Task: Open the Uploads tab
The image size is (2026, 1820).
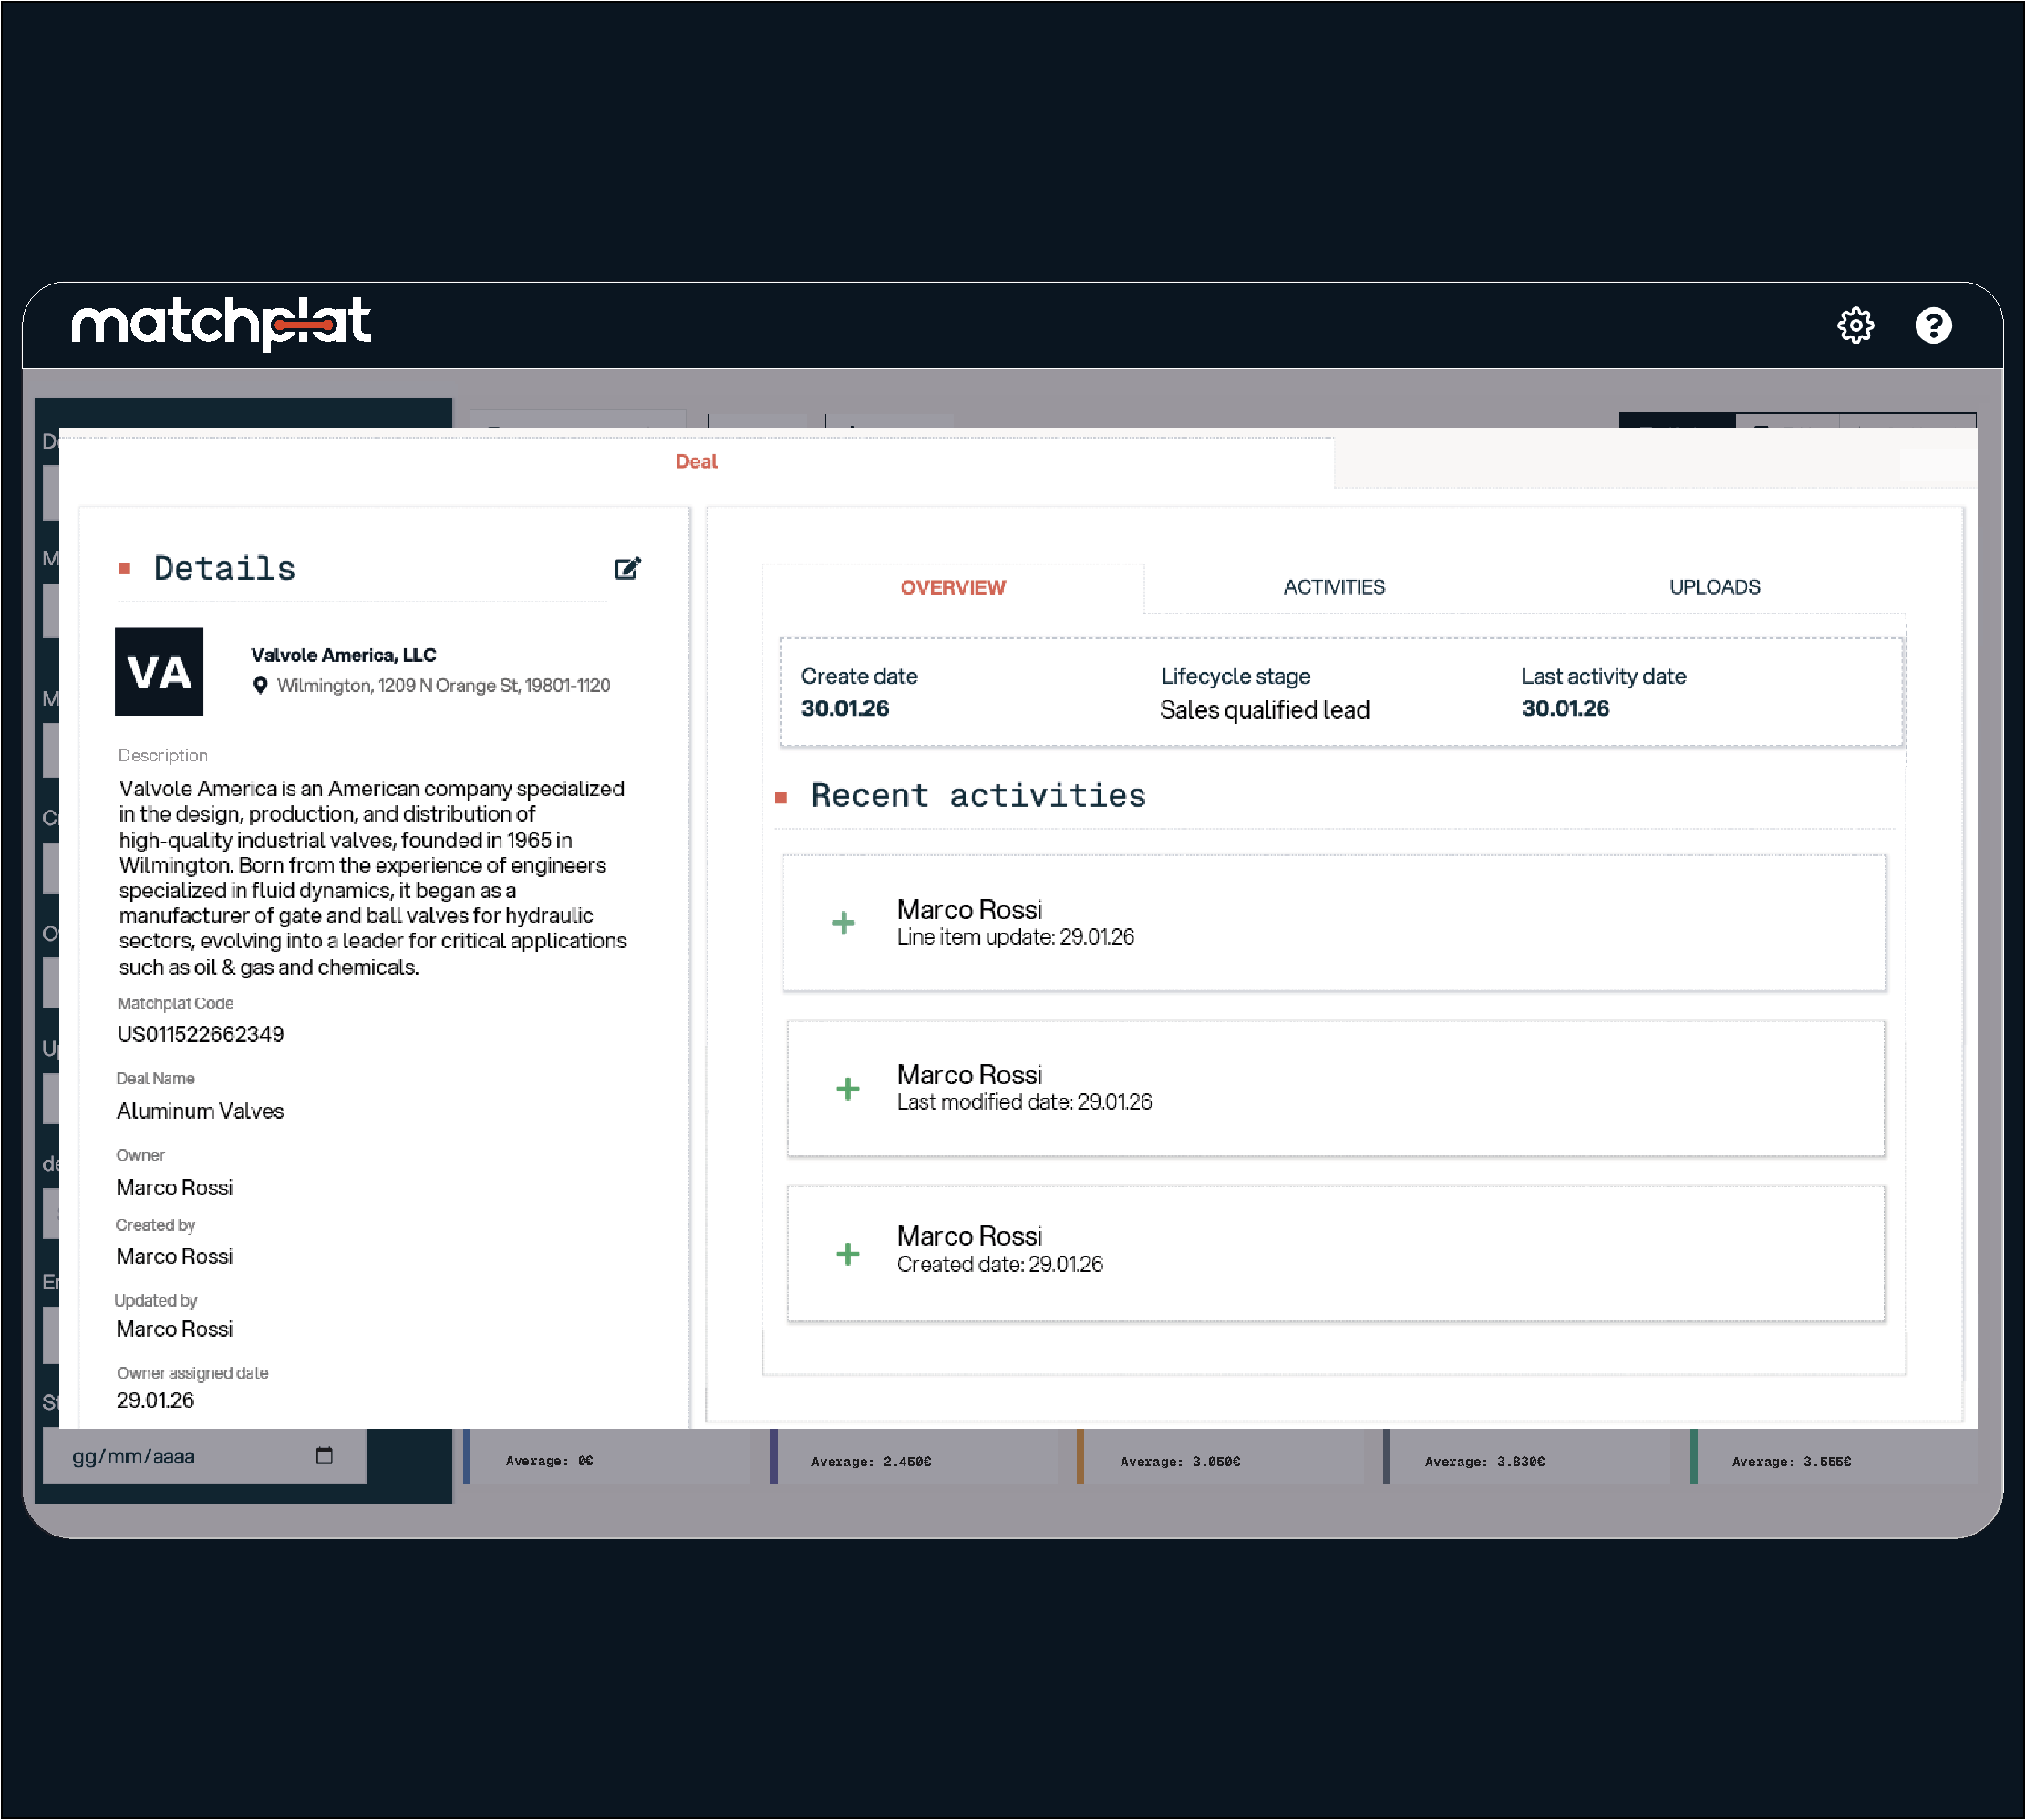Action: click(1714, 587)
